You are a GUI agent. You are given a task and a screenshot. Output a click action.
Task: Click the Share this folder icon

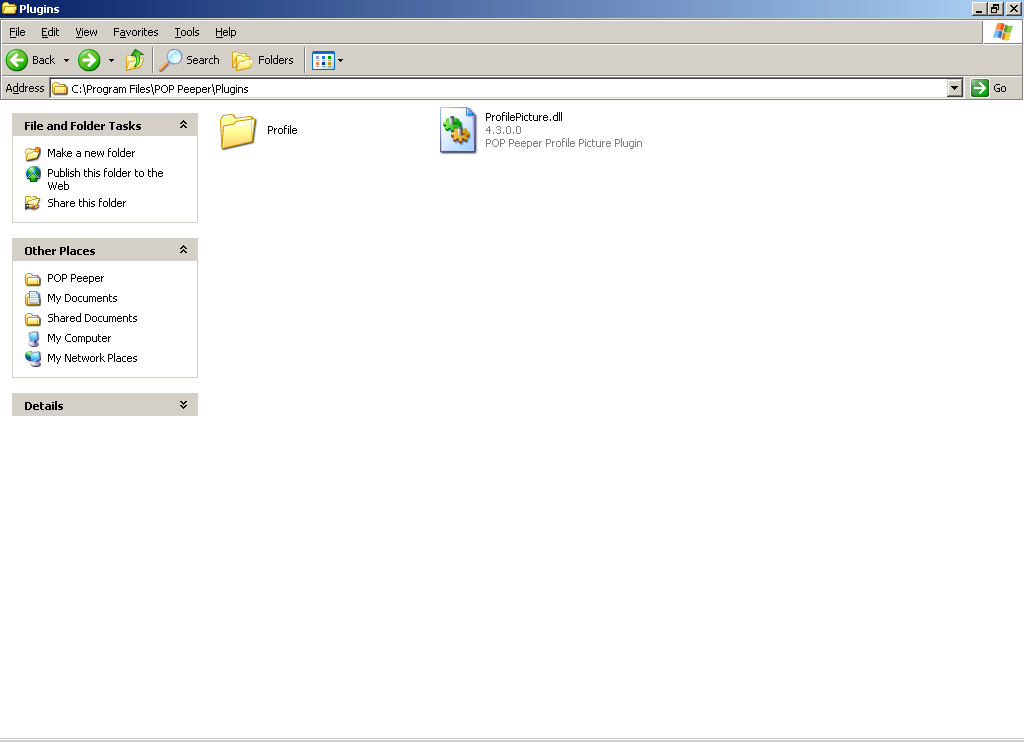33,203
